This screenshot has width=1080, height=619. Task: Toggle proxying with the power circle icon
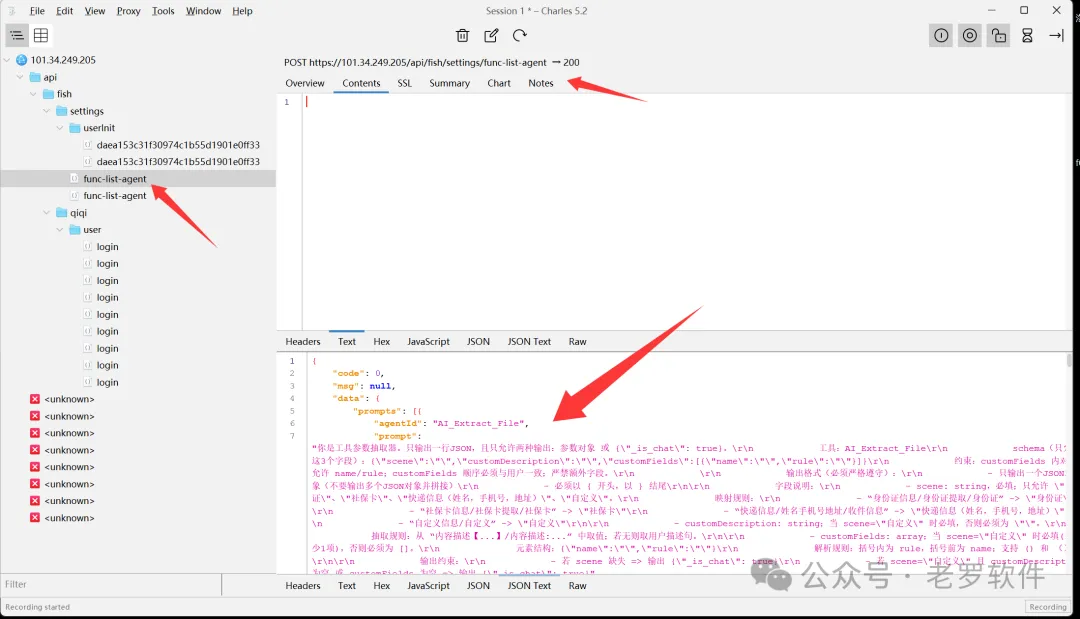click(x=941, y=35)
